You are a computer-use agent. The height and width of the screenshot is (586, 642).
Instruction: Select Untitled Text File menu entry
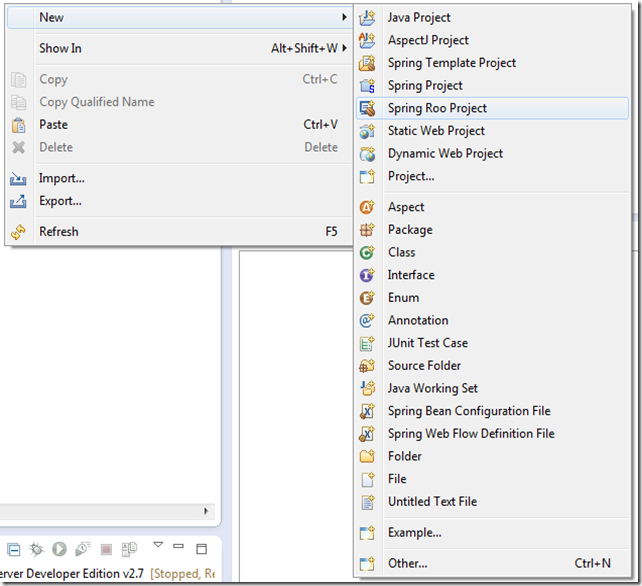tap(493, 502)
